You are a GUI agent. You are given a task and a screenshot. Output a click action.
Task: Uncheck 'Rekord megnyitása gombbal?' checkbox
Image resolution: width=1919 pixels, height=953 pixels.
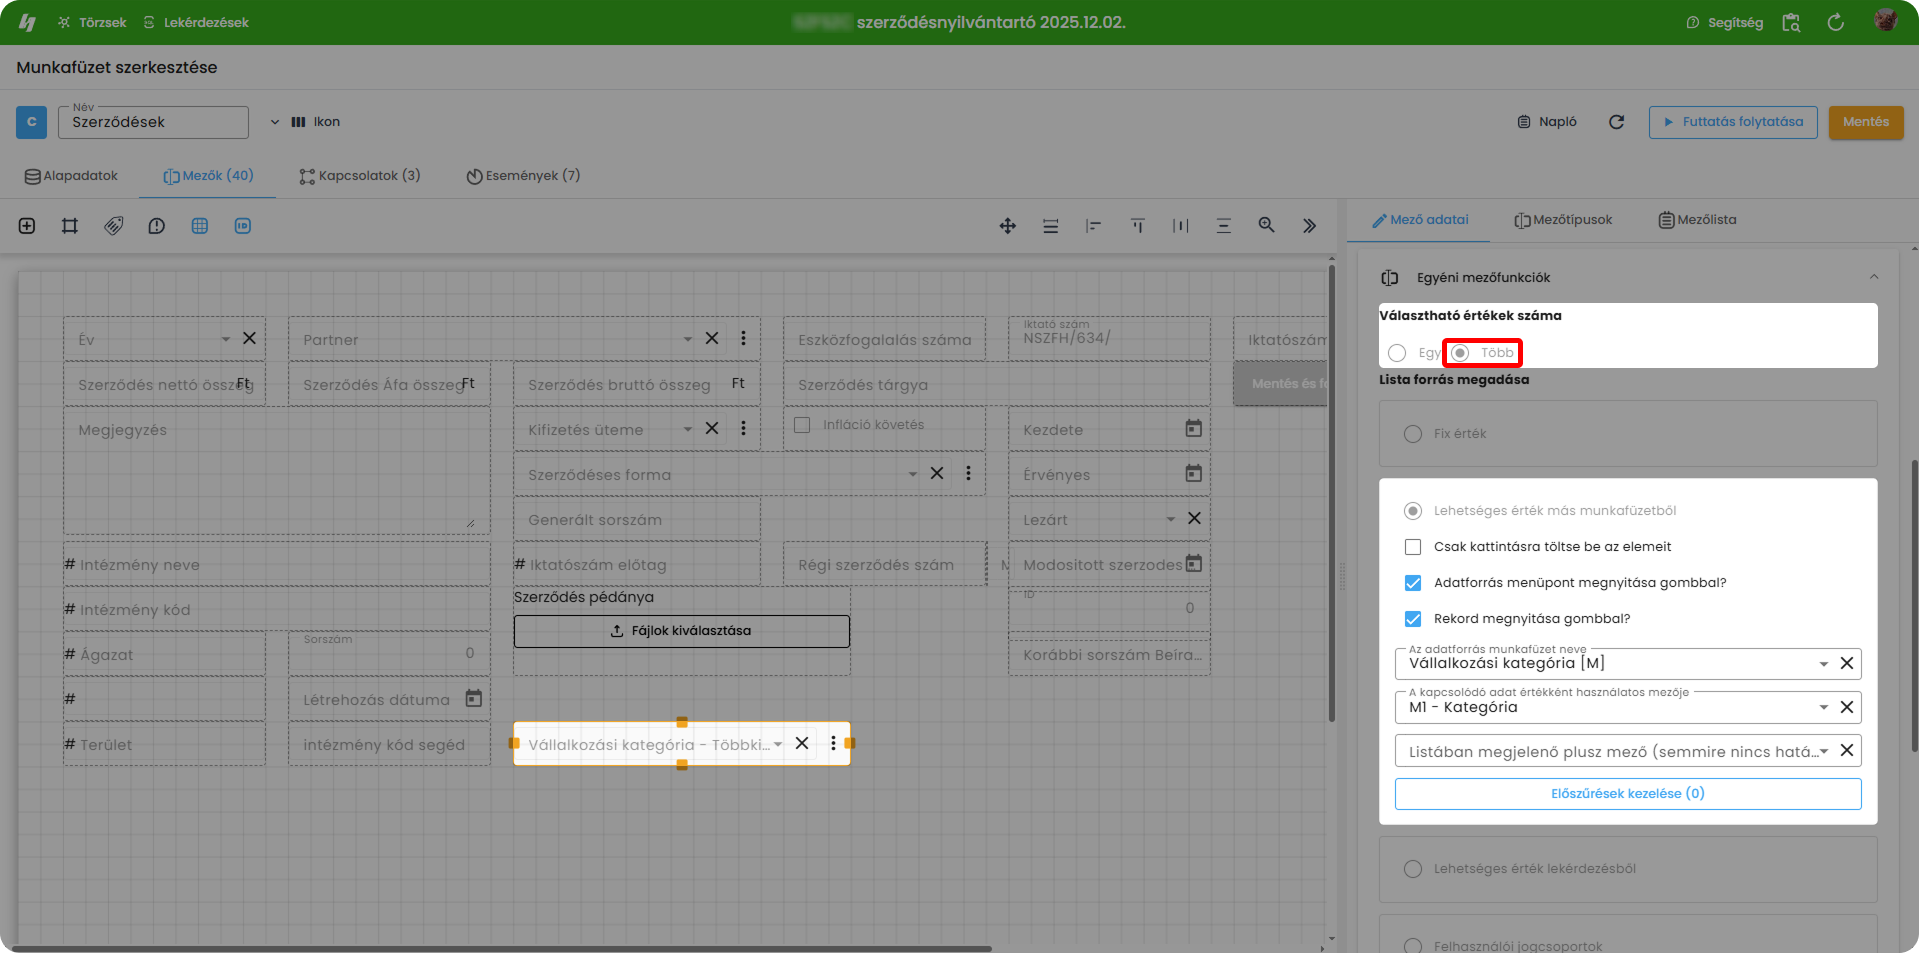[x=1413, y=619]
